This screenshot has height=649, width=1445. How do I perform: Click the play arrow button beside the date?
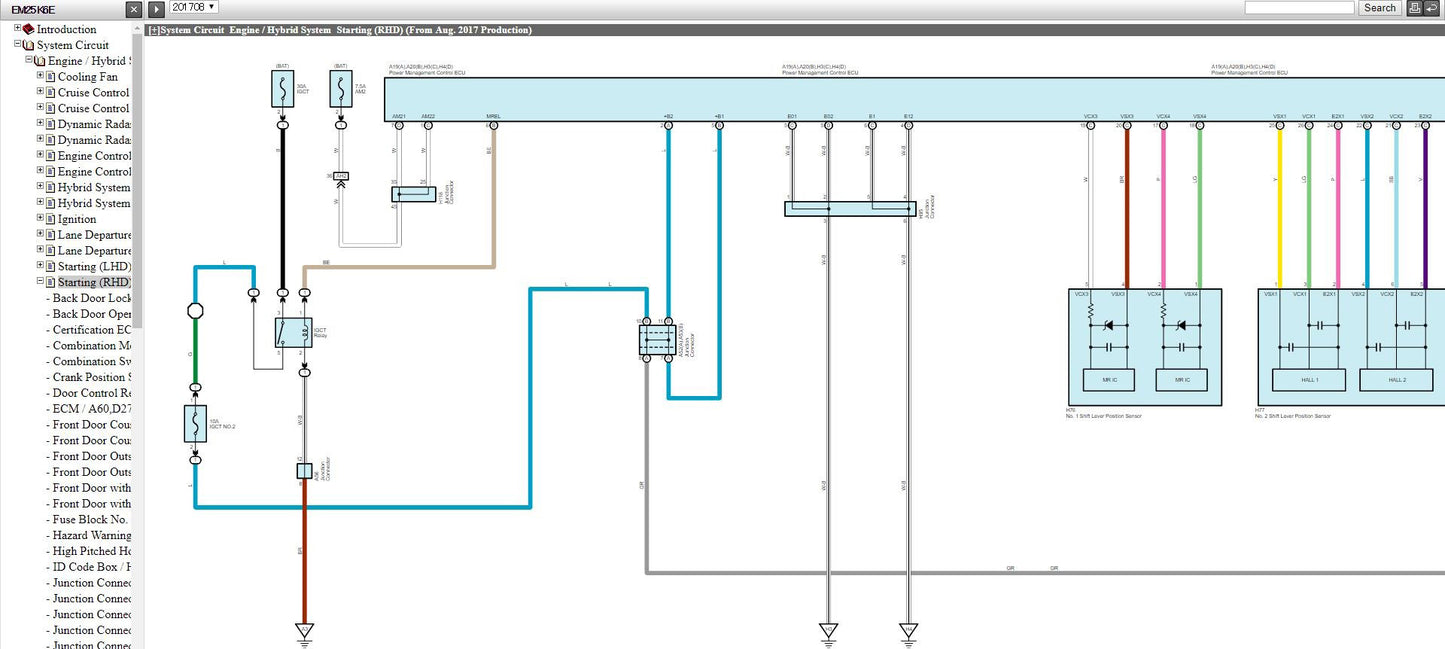click(x=157, y=9)
